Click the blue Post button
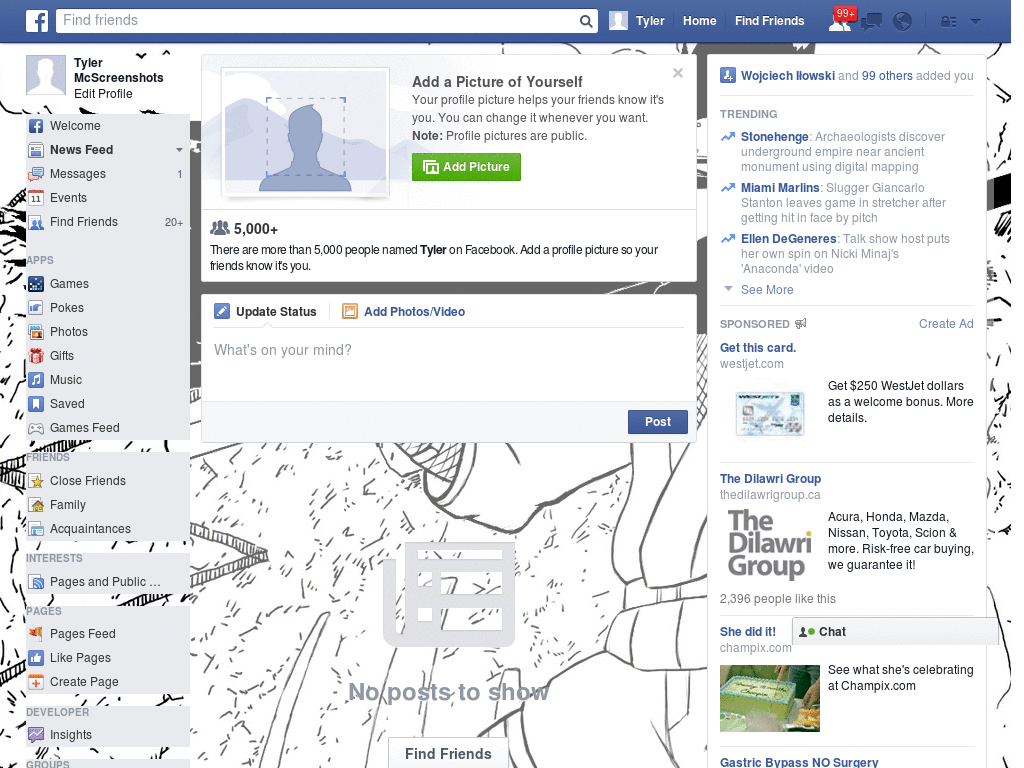This screenshot has height=768, width=1024. click(658, 422)
